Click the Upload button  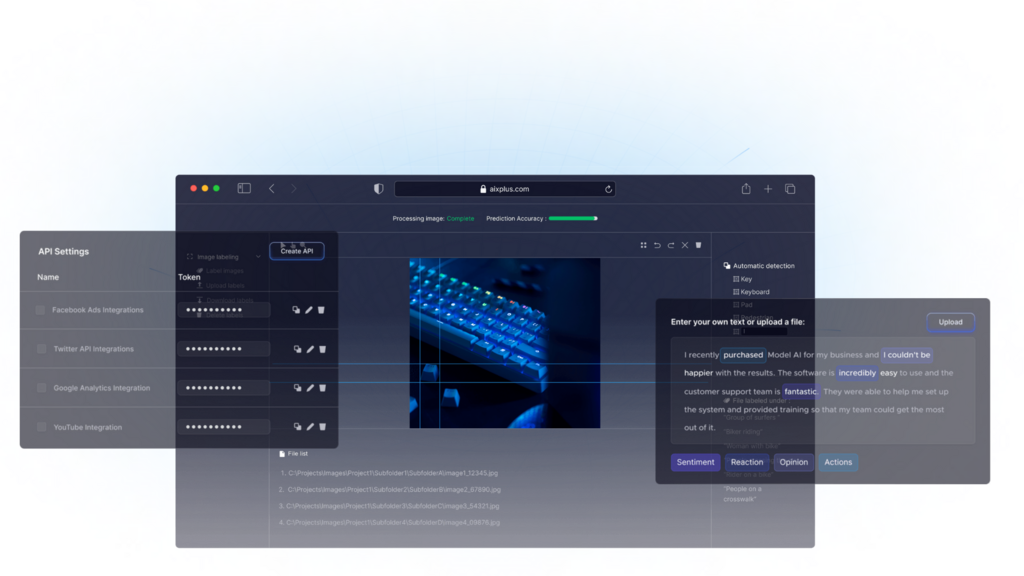tap(950, 322)
